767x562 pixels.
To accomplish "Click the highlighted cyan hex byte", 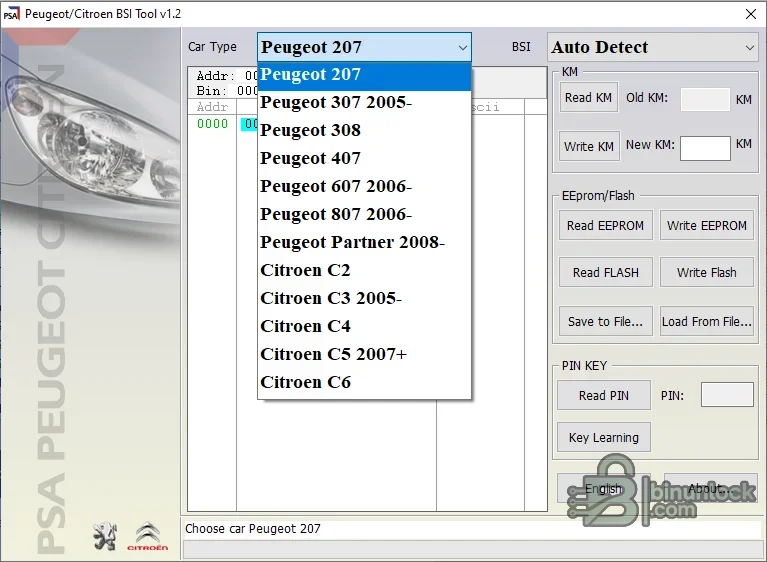I will point(249,124).
